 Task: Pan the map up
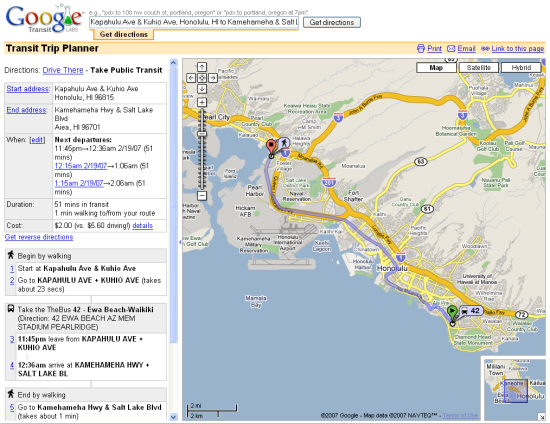pos(202,67)
